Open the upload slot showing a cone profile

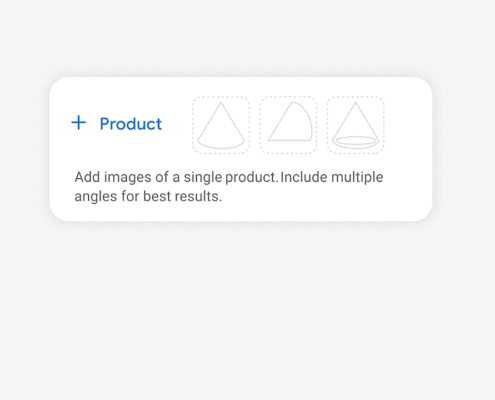[288, 125]
